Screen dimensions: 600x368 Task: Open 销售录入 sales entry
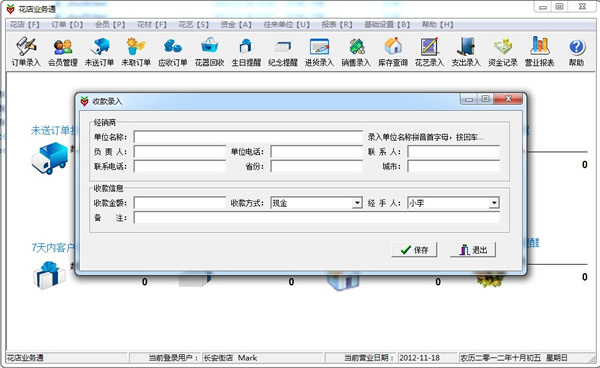pyautogui.click(x=356, y=52)
